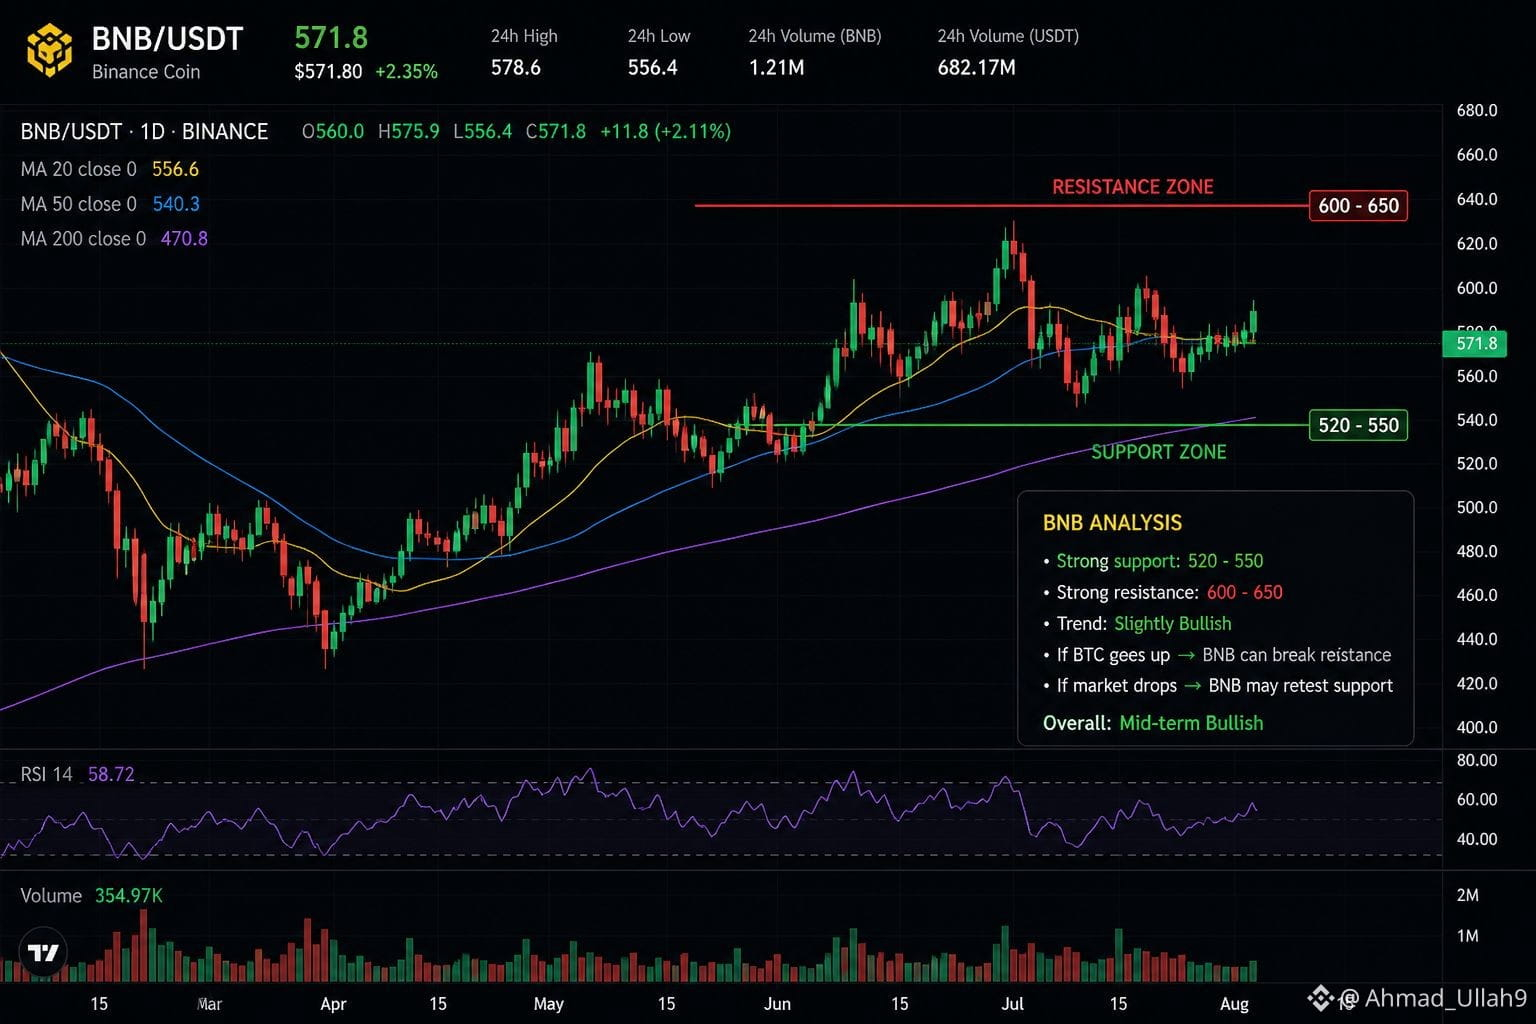1536x1024 pixels.
Task: Click the 400.0 price axis label
Action: (x=1477, y=728)
